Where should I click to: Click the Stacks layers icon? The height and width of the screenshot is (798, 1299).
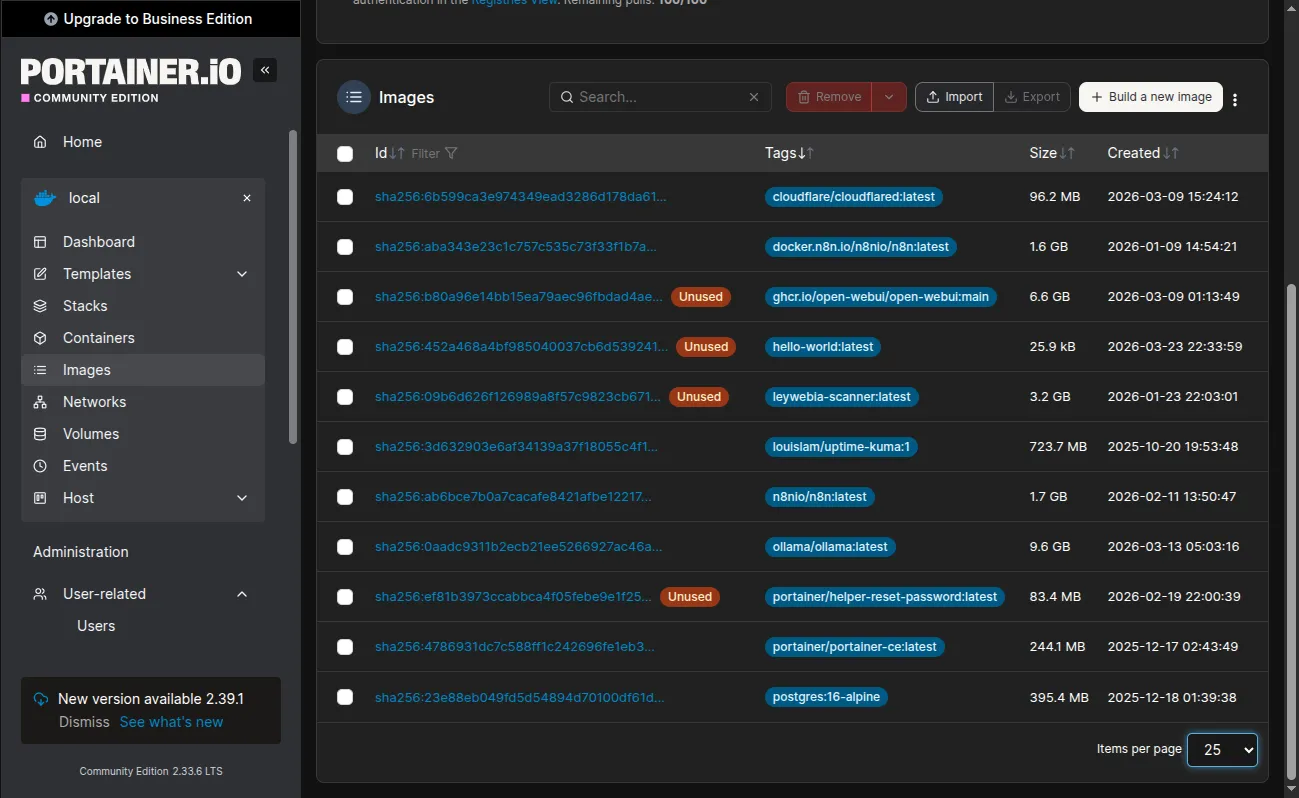pos(40,306)
